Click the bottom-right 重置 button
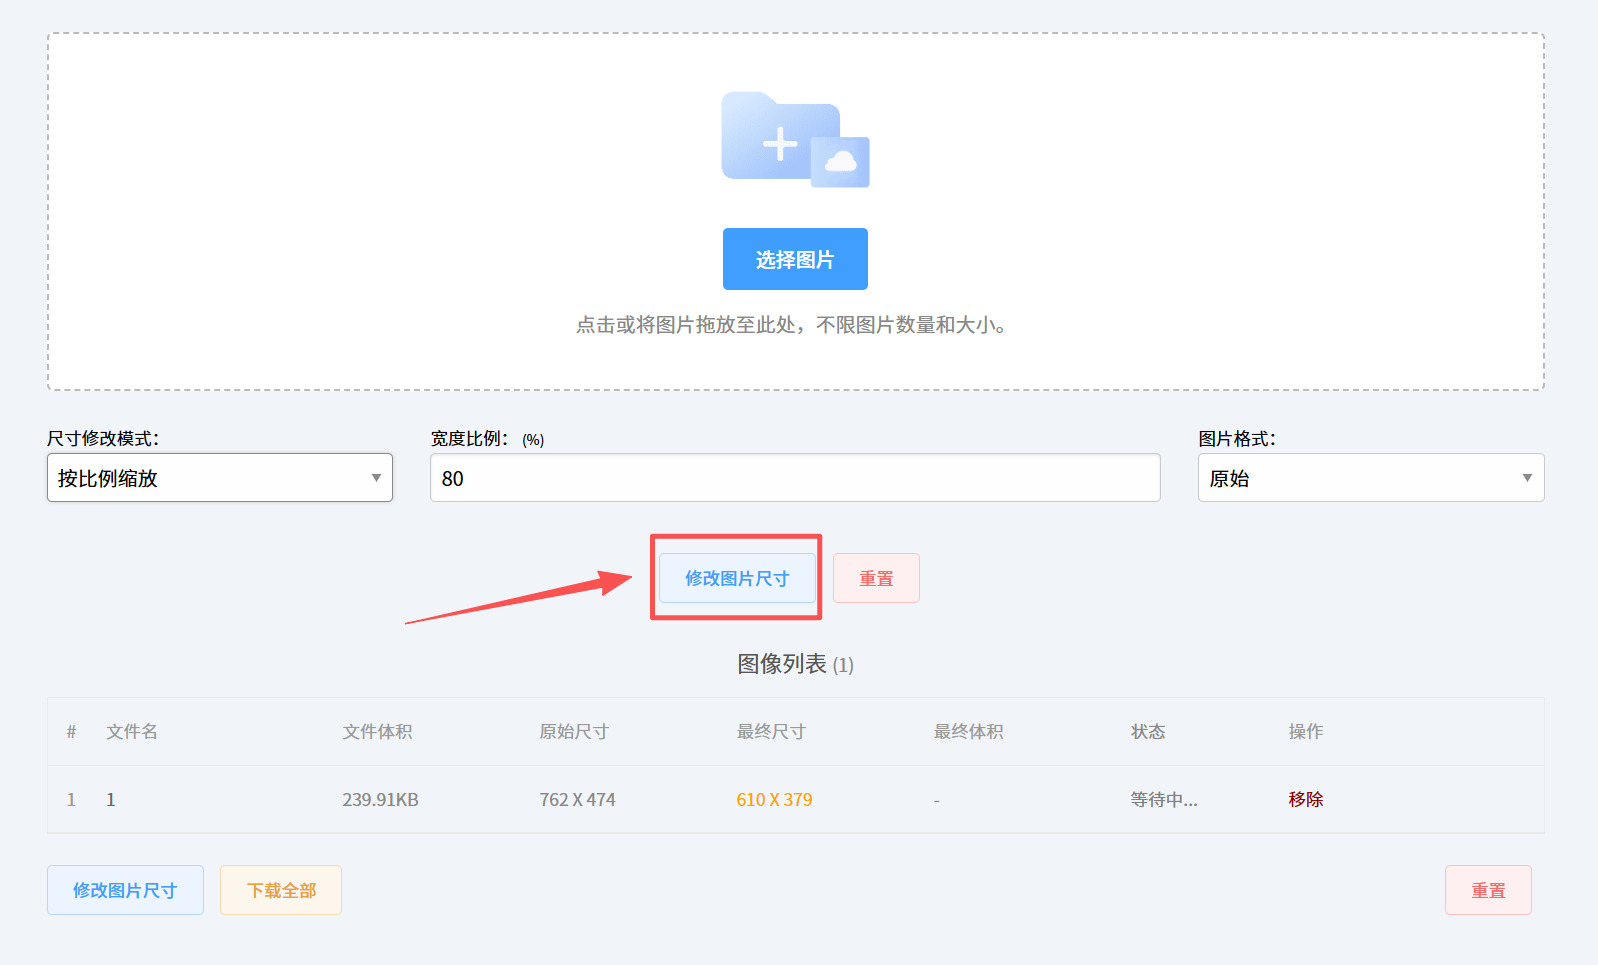Viewport: 1598px width, 965px height. coord(1488,890)
